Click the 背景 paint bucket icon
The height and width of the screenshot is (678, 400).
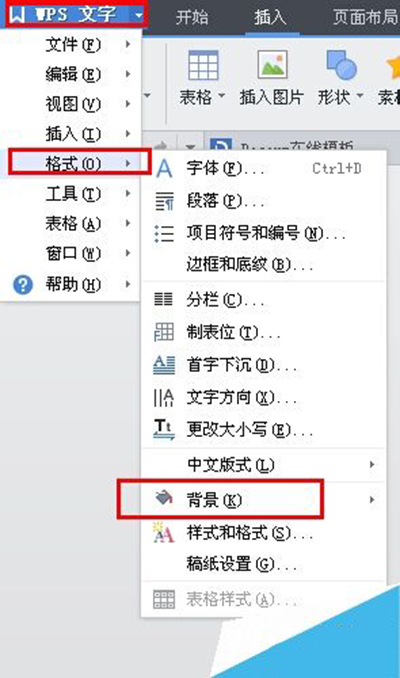pos(164,498)
